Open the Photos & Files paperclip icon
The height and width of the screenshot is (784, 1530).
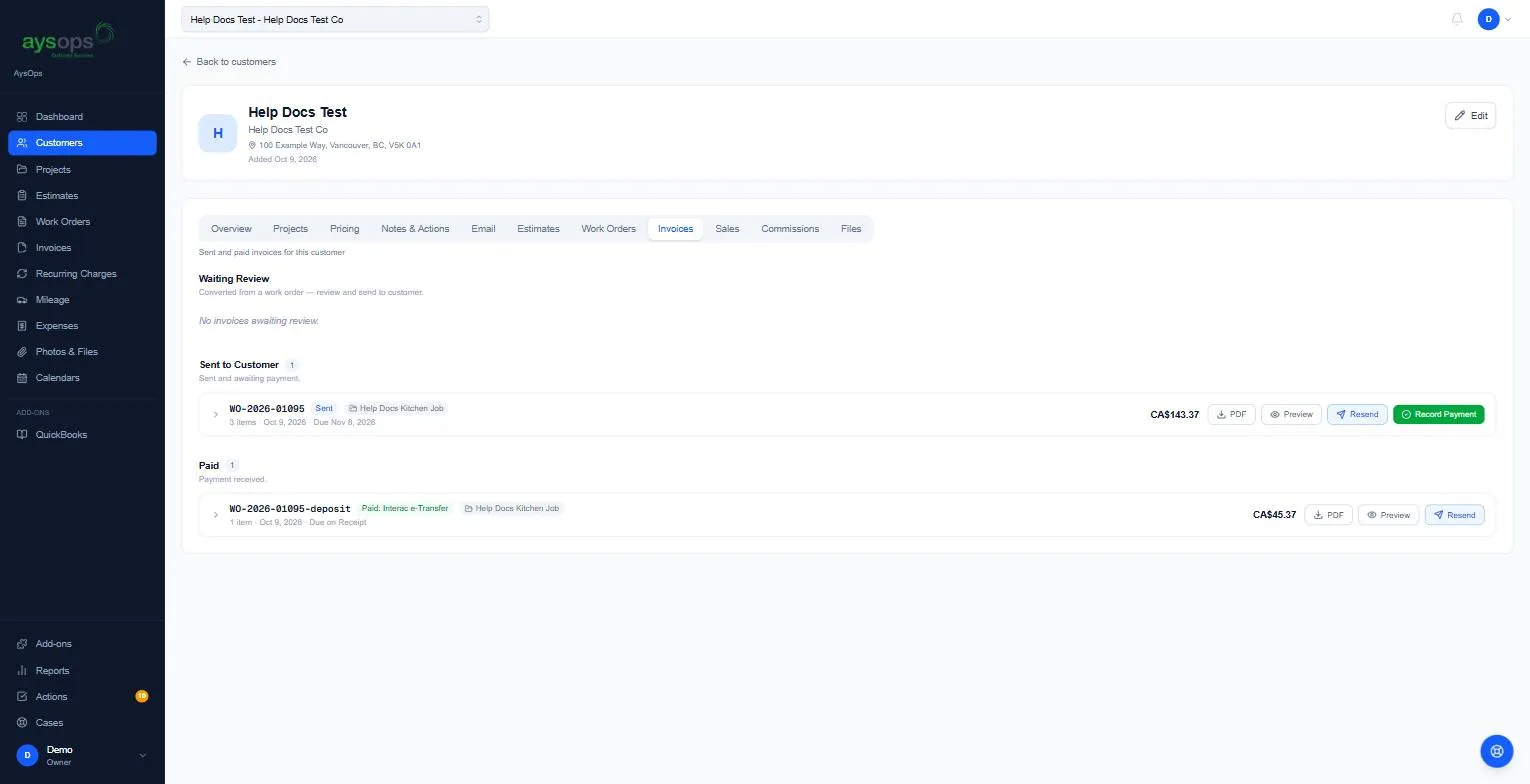point(22,351)
